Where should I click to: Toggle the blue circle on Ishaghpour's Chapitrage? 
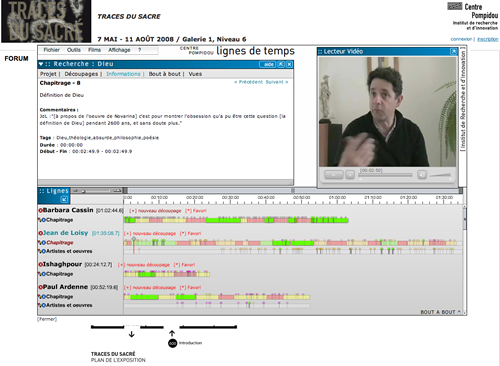(x=44, y=274)
